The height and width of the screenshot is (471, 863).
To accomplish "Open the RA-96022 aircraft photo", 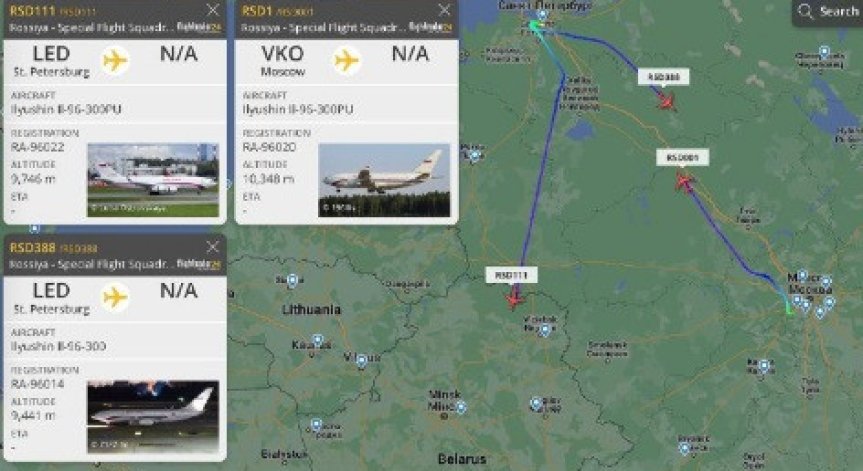I will click(153, 180).
